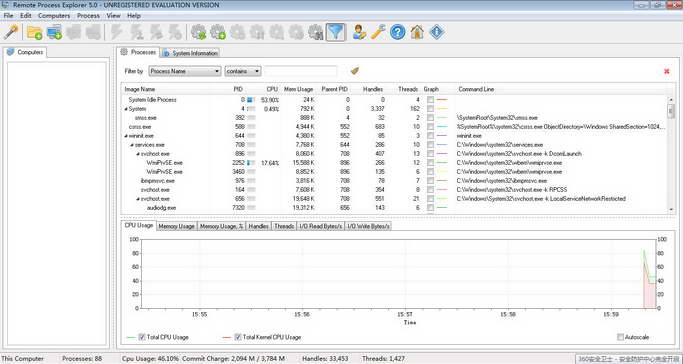Click the home page house icon
Screen dimensions: 683x364
[417, 32]
